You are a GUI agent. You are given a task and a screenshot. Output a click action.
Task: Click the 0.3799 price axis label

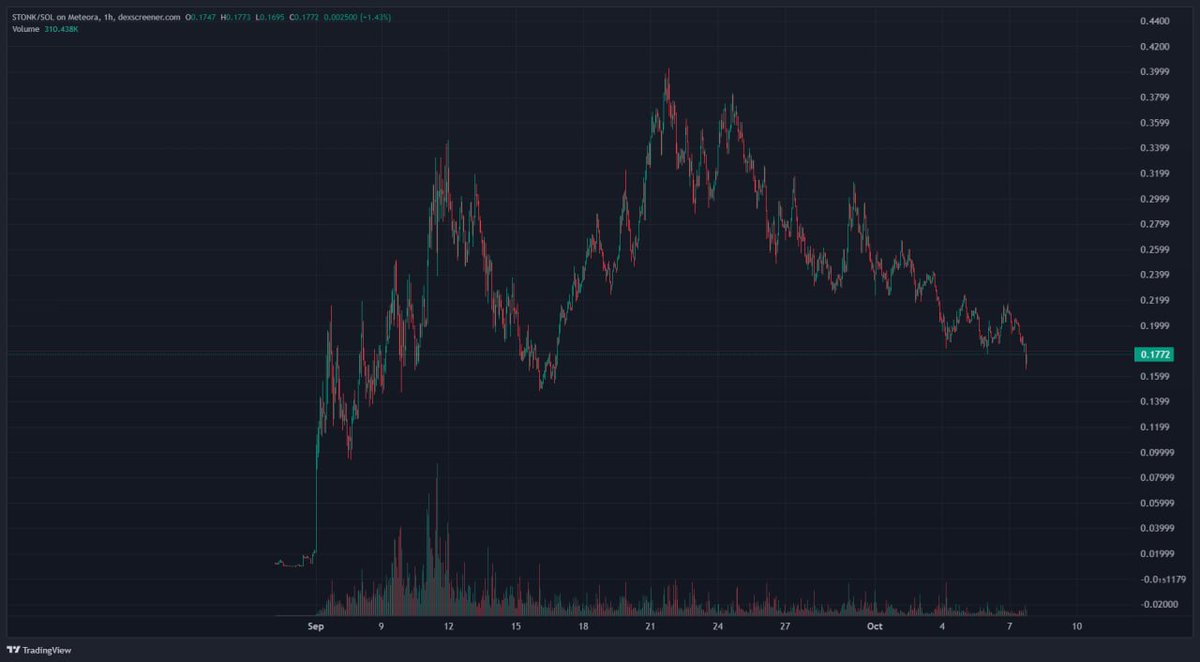1154,98
